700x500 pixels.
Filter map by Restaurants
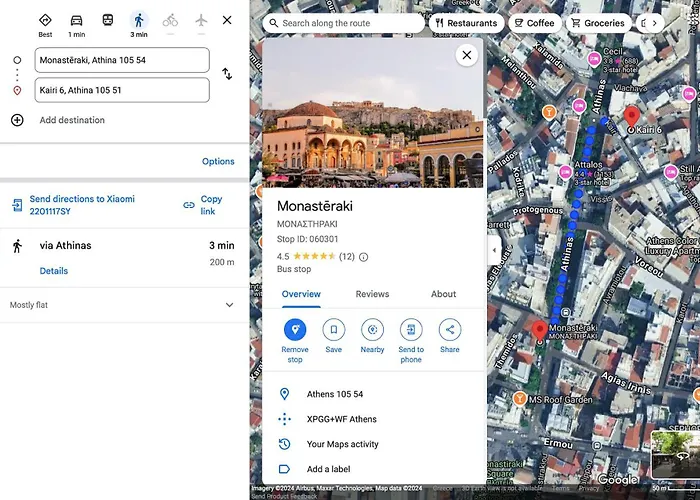pos(467,23)
